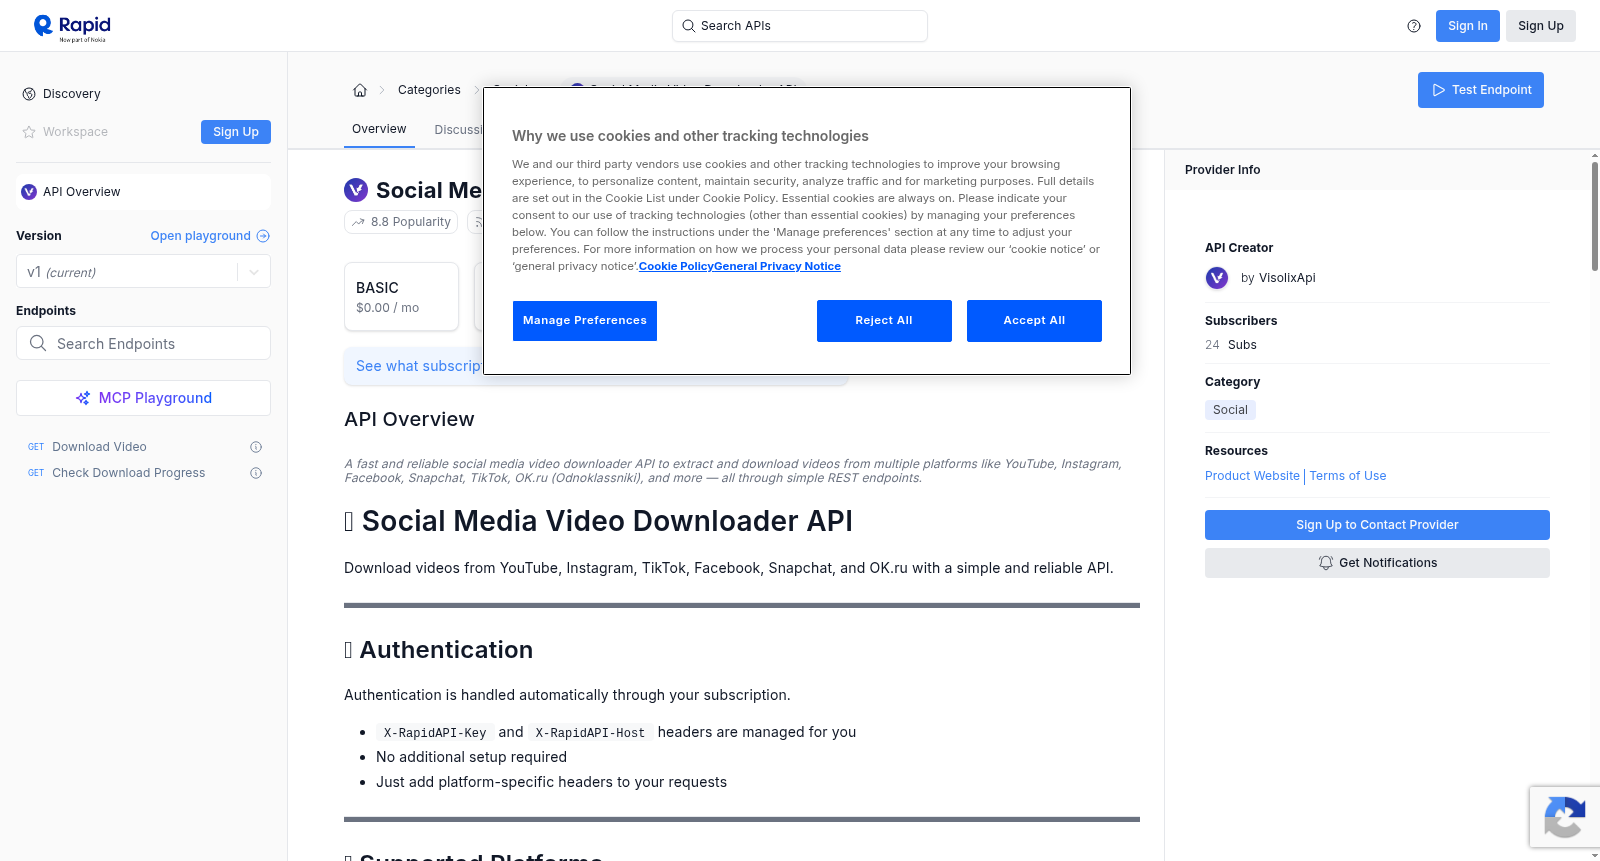Select the BASIC $0.00 plan card

401,297
